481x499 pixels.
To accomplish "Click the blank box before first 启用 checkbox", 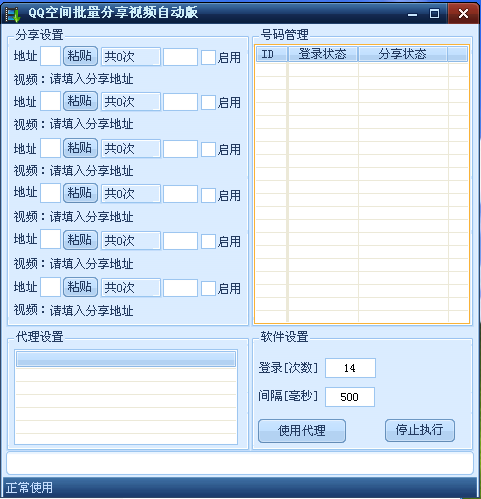I will pyautogui.click(x=180, y=57).
